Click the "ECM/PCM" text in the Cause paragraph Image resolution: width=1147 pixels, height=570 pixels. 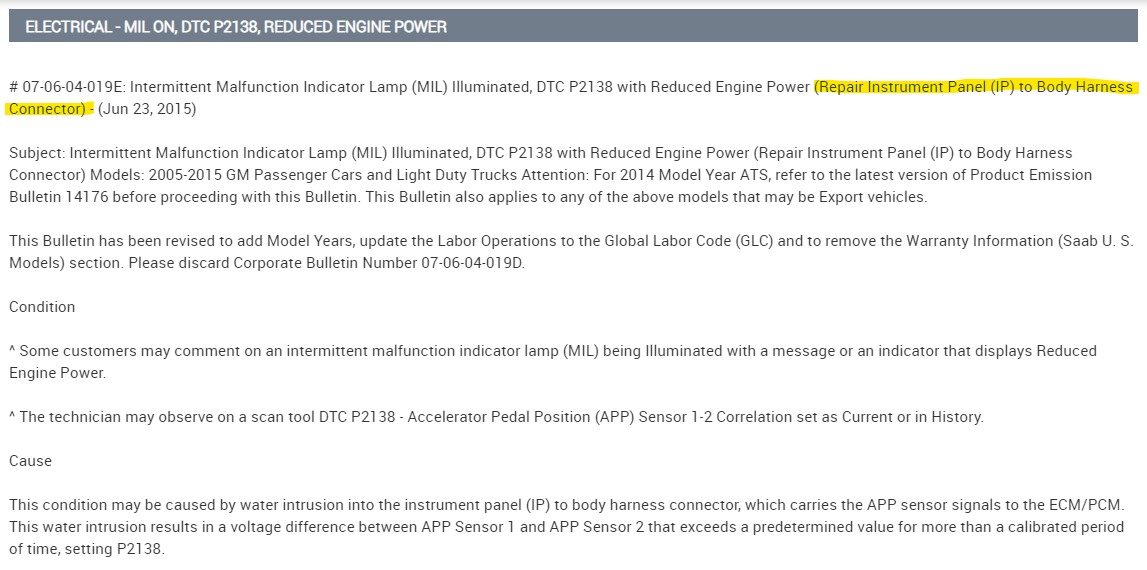click(1096, 505)
